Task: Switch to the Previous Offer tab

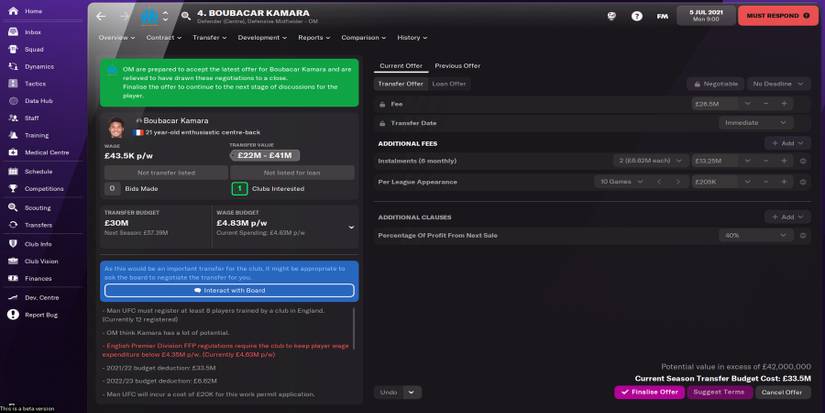Action: (x=457, y=66)
